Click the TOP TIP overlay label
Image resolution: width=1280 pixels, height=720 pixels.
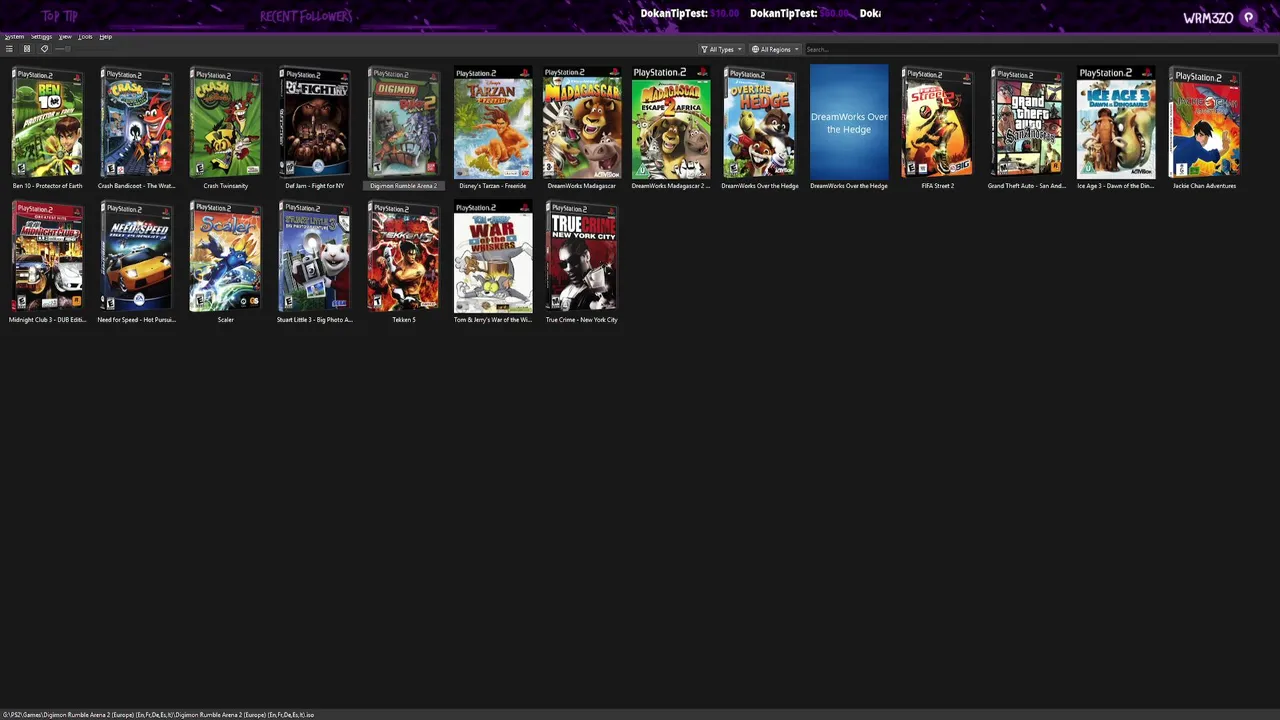pyautogui.click(x=59, y=16)
